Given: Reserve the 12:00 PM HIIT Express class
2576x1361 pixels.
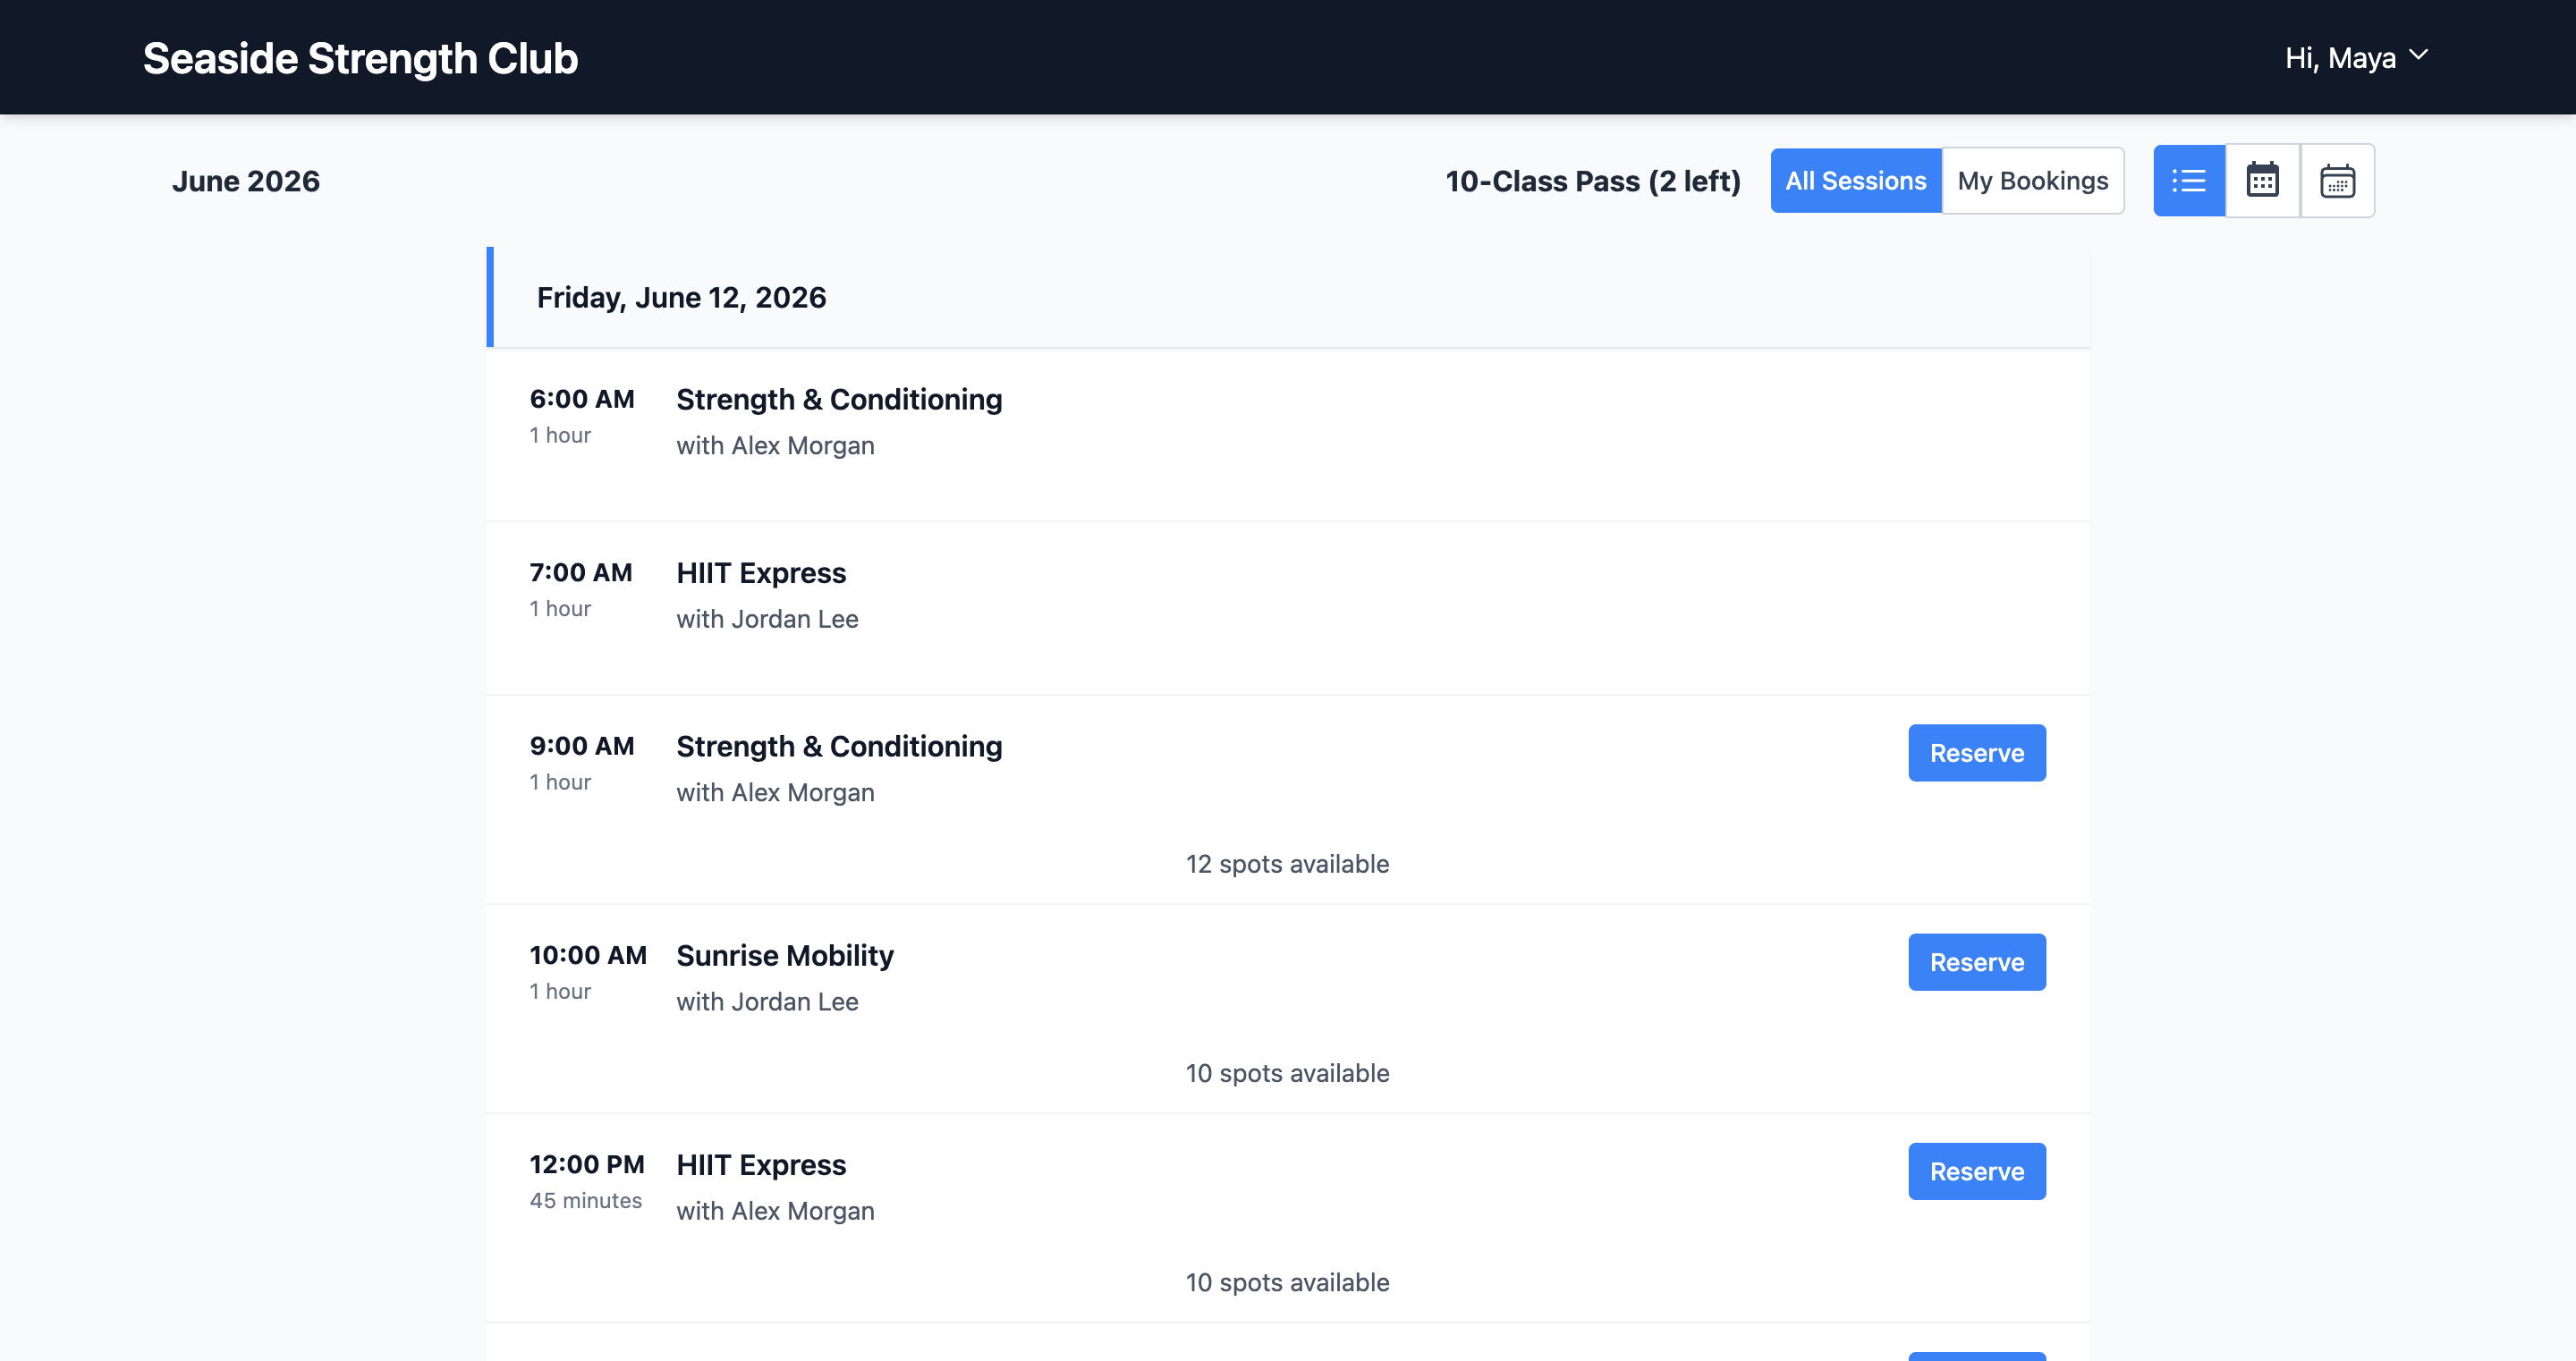Looking at the screenshot, I should tap(1977, 1171).
